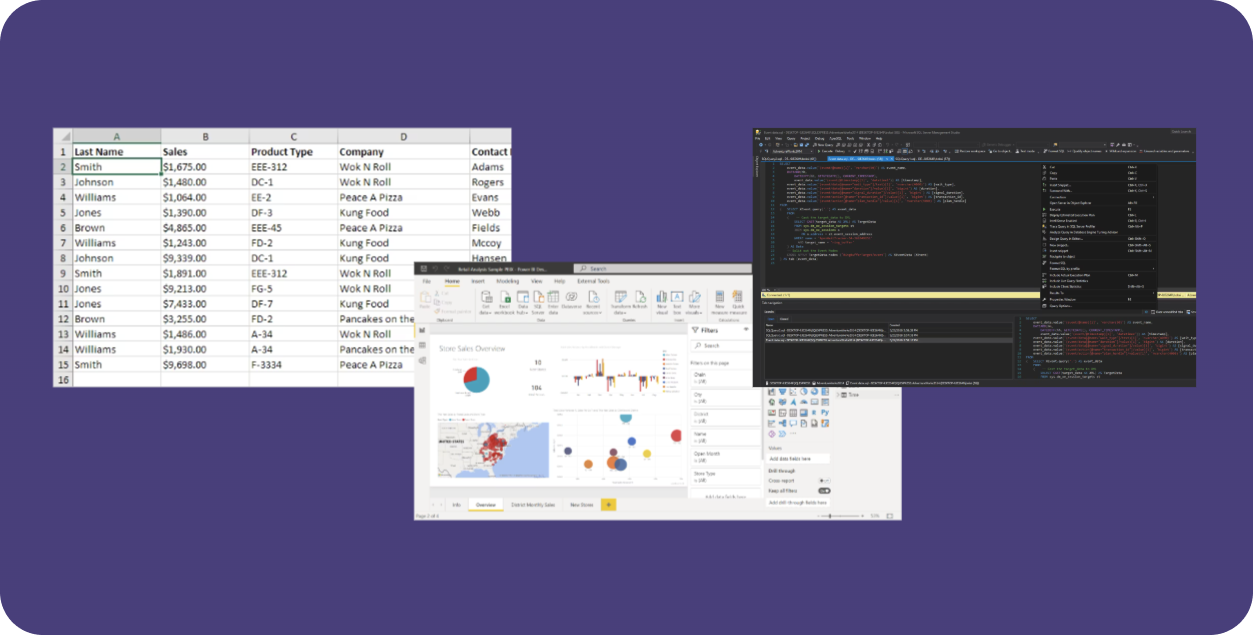
Task: Hide the Filters pane with its collapse arrow
Action: click(746, 329)
